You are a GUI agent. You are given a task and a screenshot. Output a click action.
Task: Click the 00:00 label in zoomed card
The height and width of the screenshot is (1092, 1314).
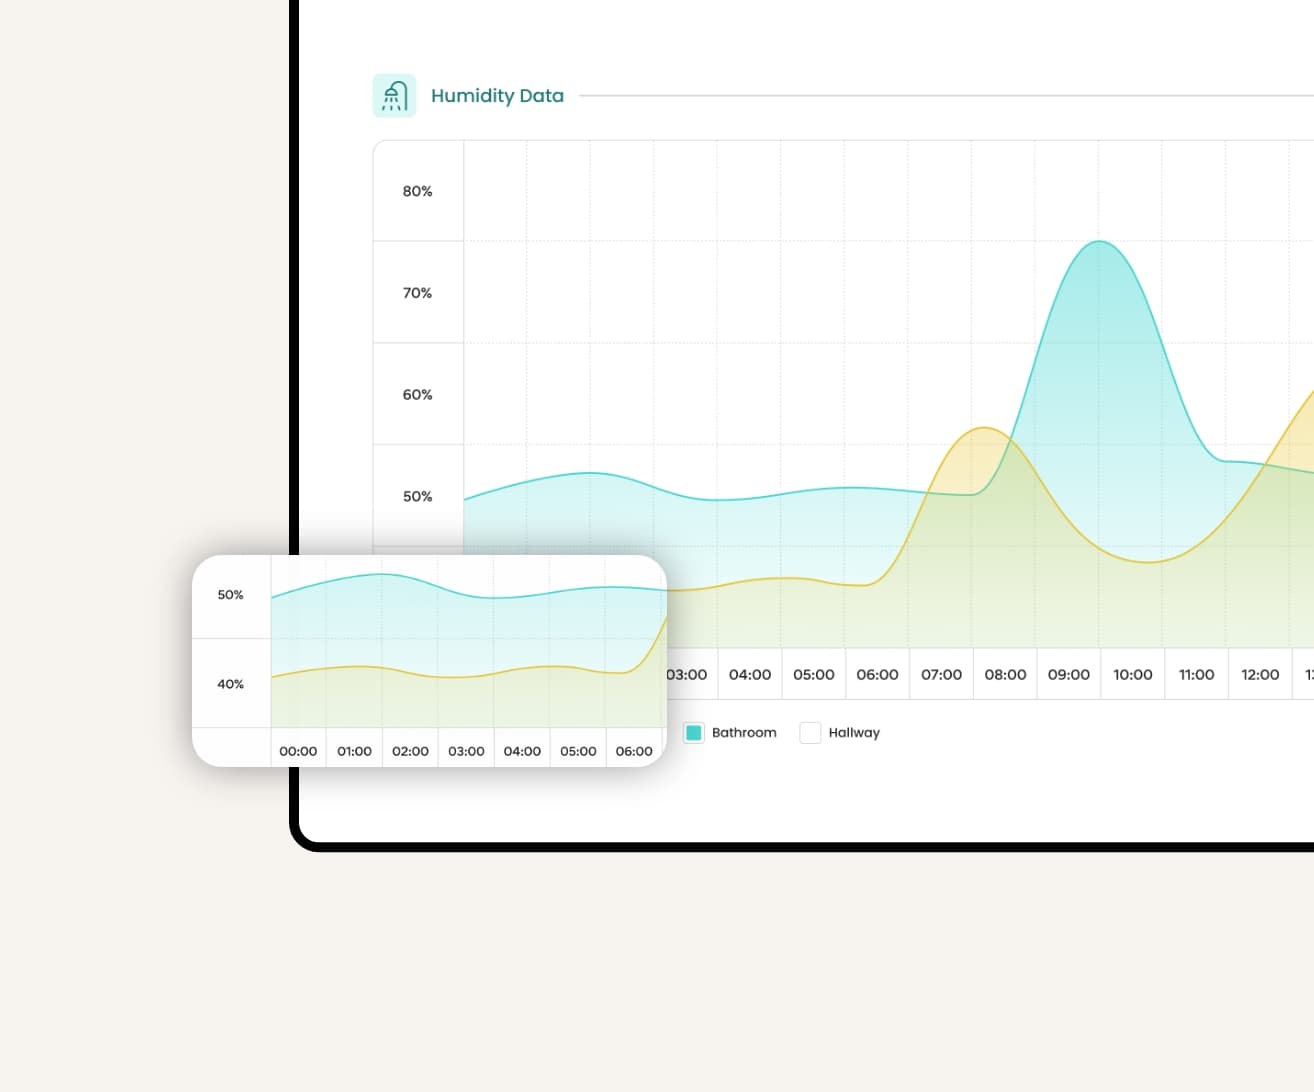coord(298,751)
